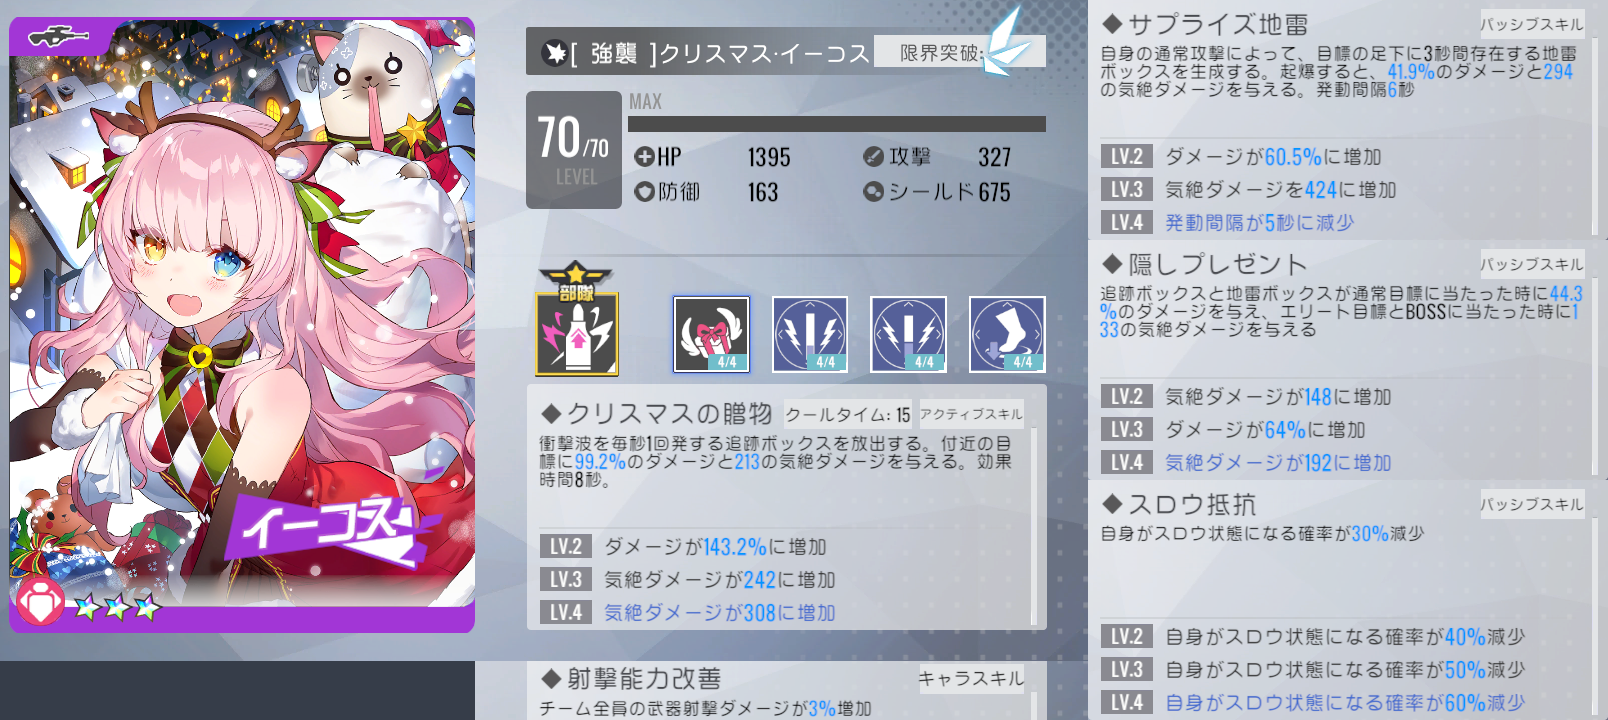Click the キャラスキル tag
Image resolution: width=1608 pixels, height=720 pixels.
[971, 679]
